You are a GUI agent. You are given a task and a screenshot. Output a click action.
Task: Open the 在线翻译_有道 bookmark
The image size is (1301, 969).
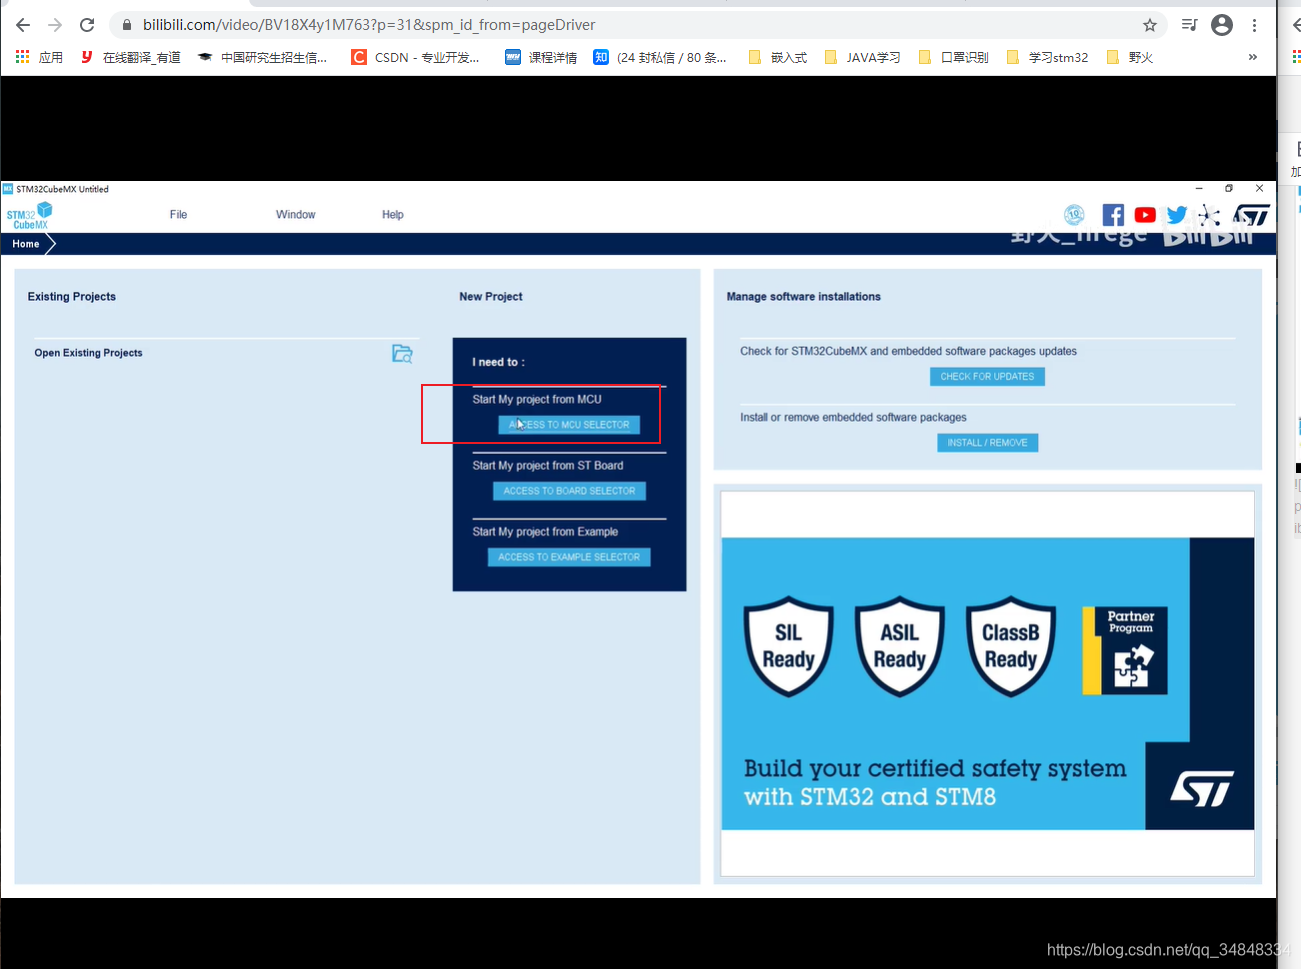pos(131,57)
